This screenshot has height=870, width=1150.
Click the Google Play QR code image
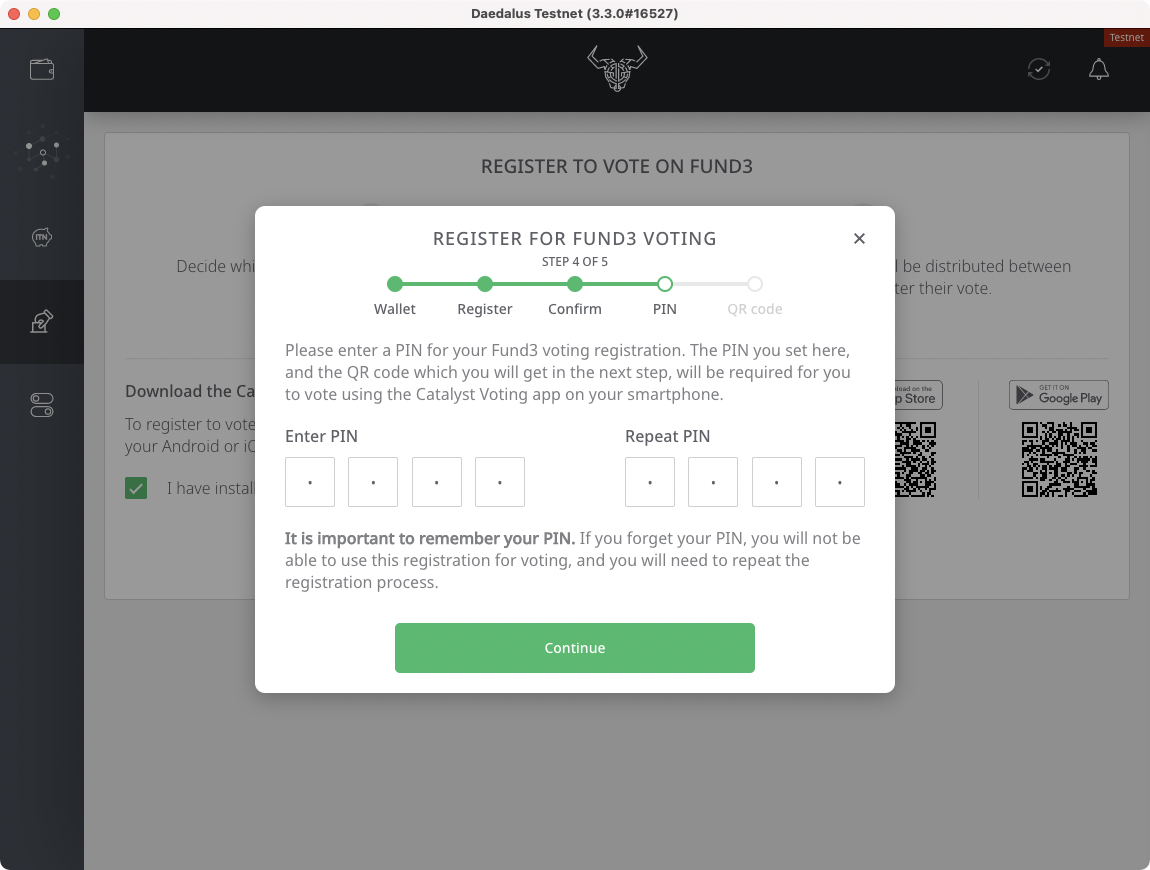(1059, 460)
